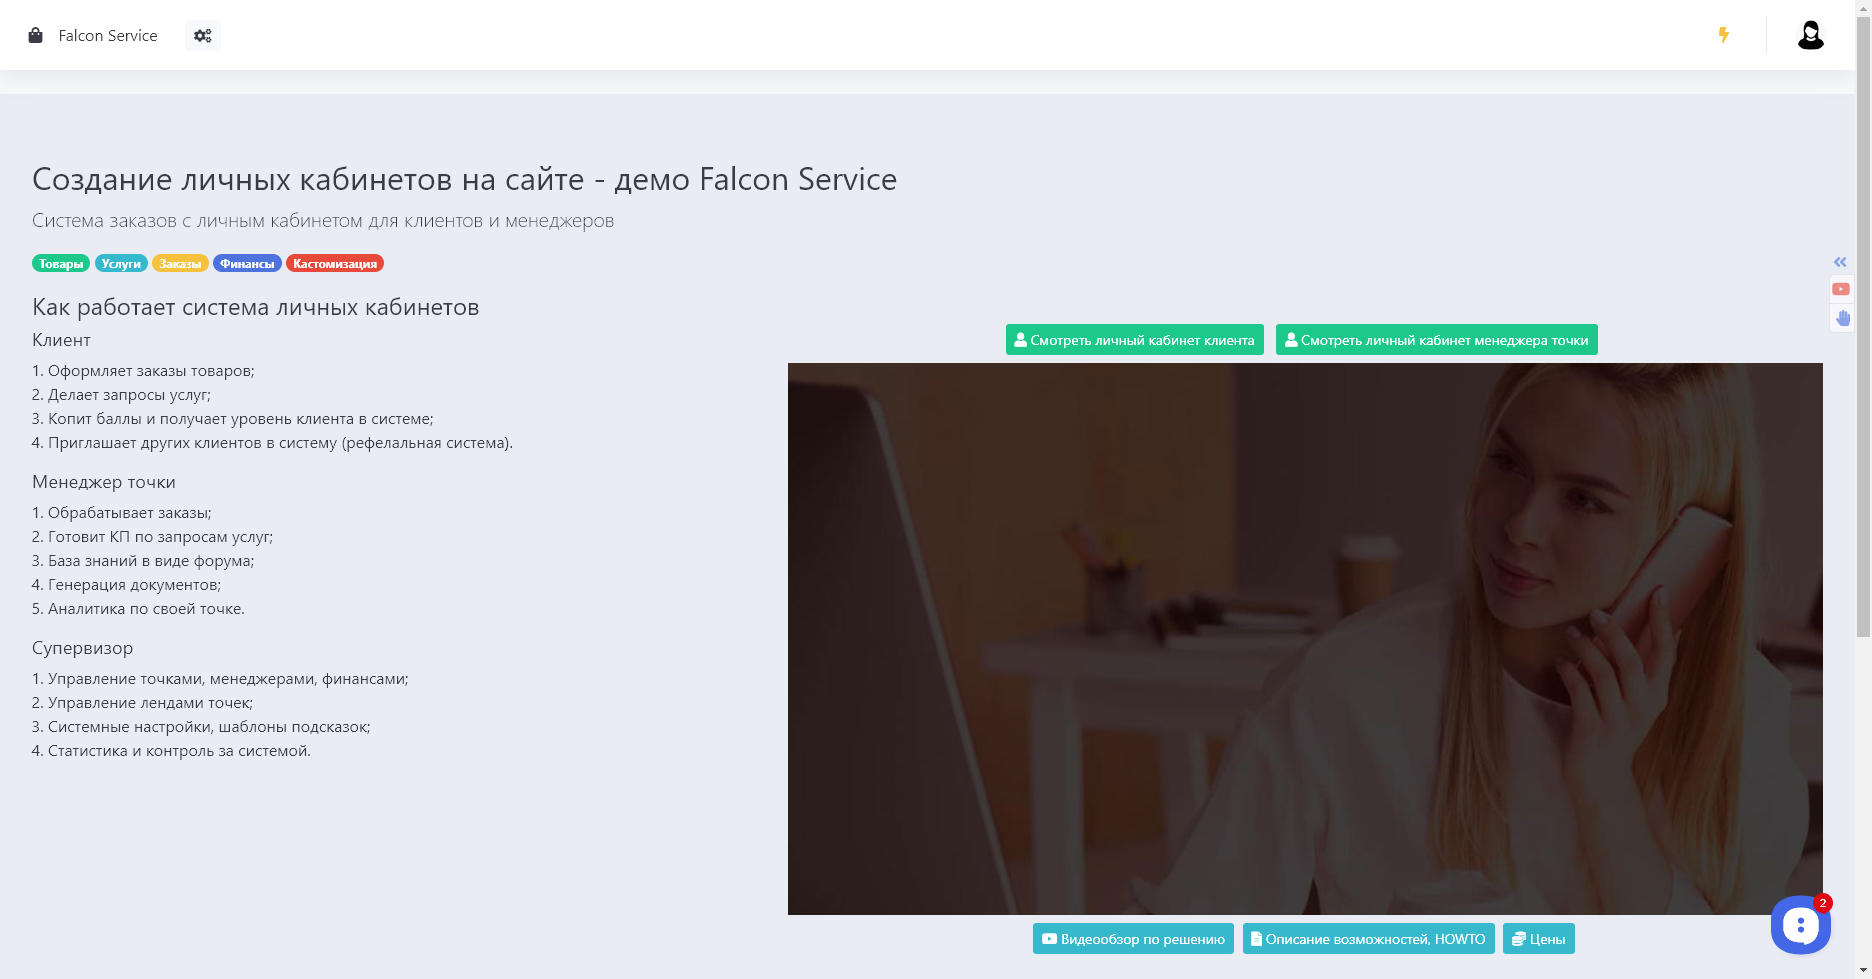Click the Falcon Service bag logo icon
1872x979 pixels.
coord(36,36)
